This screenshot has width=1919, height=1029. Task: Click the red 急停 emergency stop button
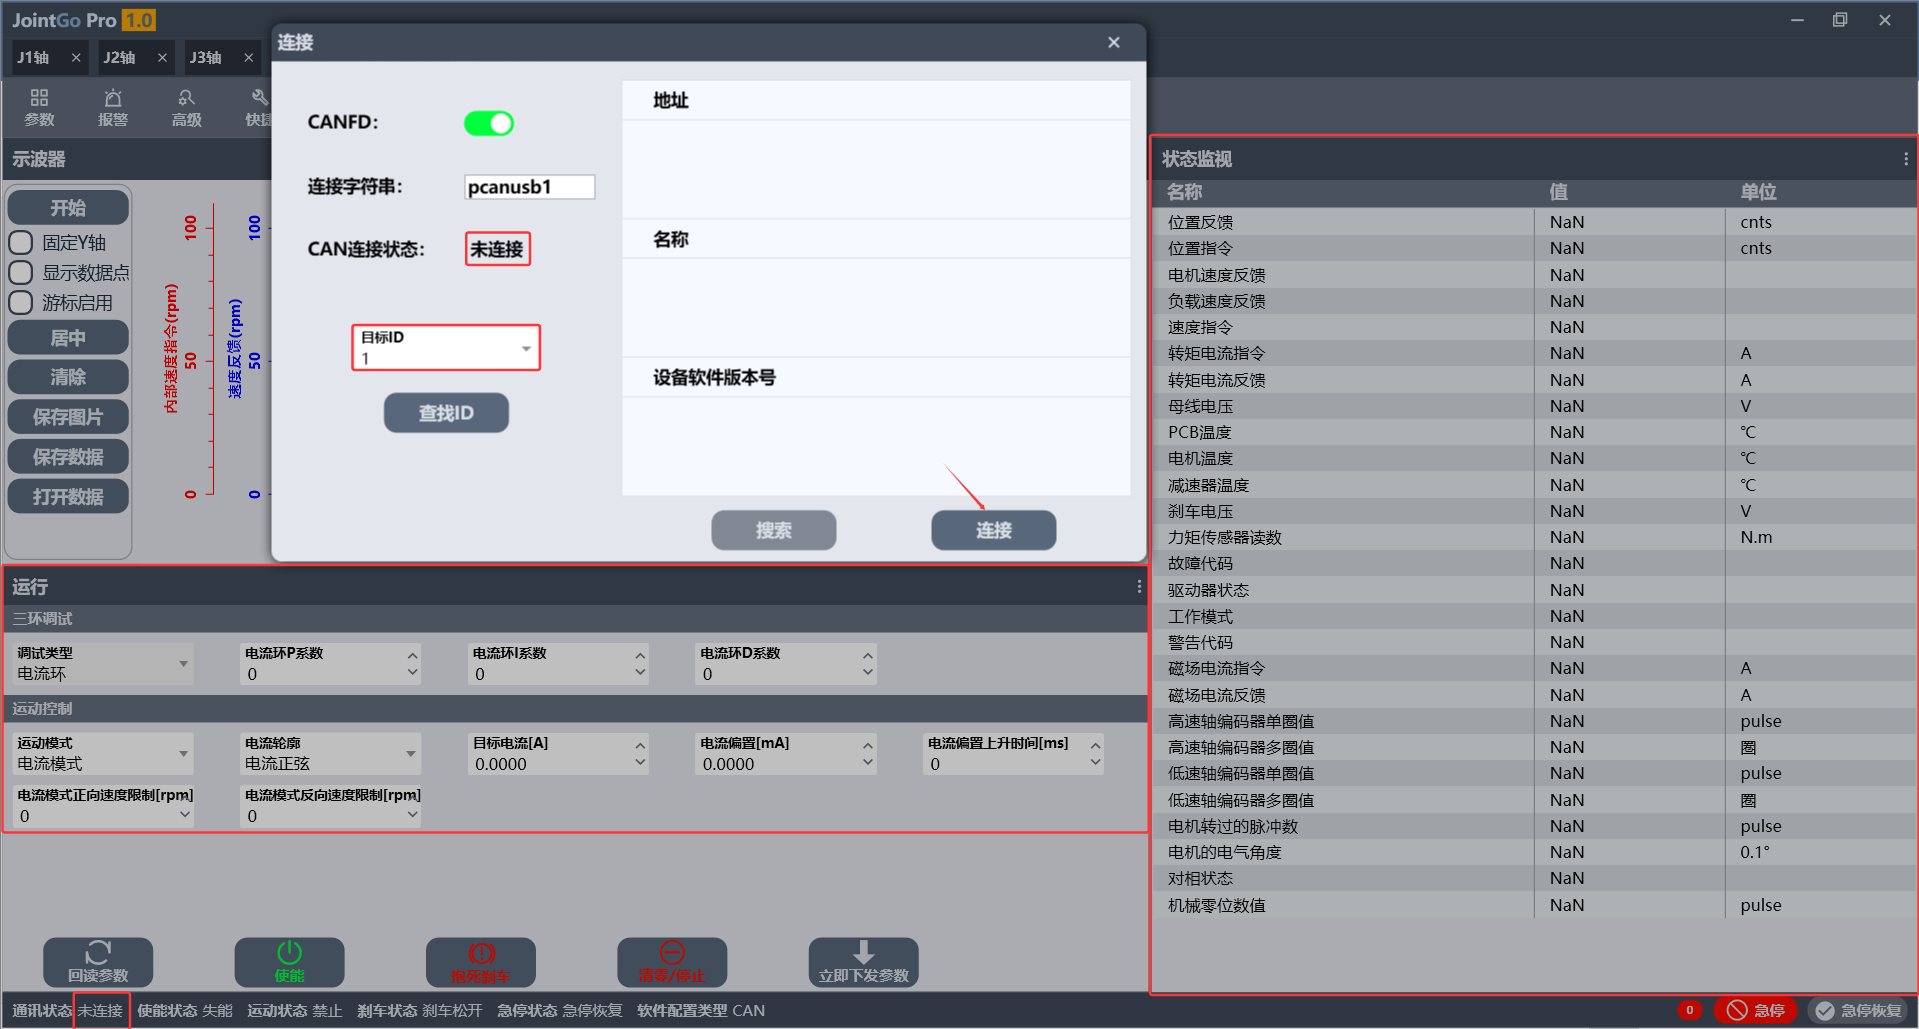[1756, 1010]
